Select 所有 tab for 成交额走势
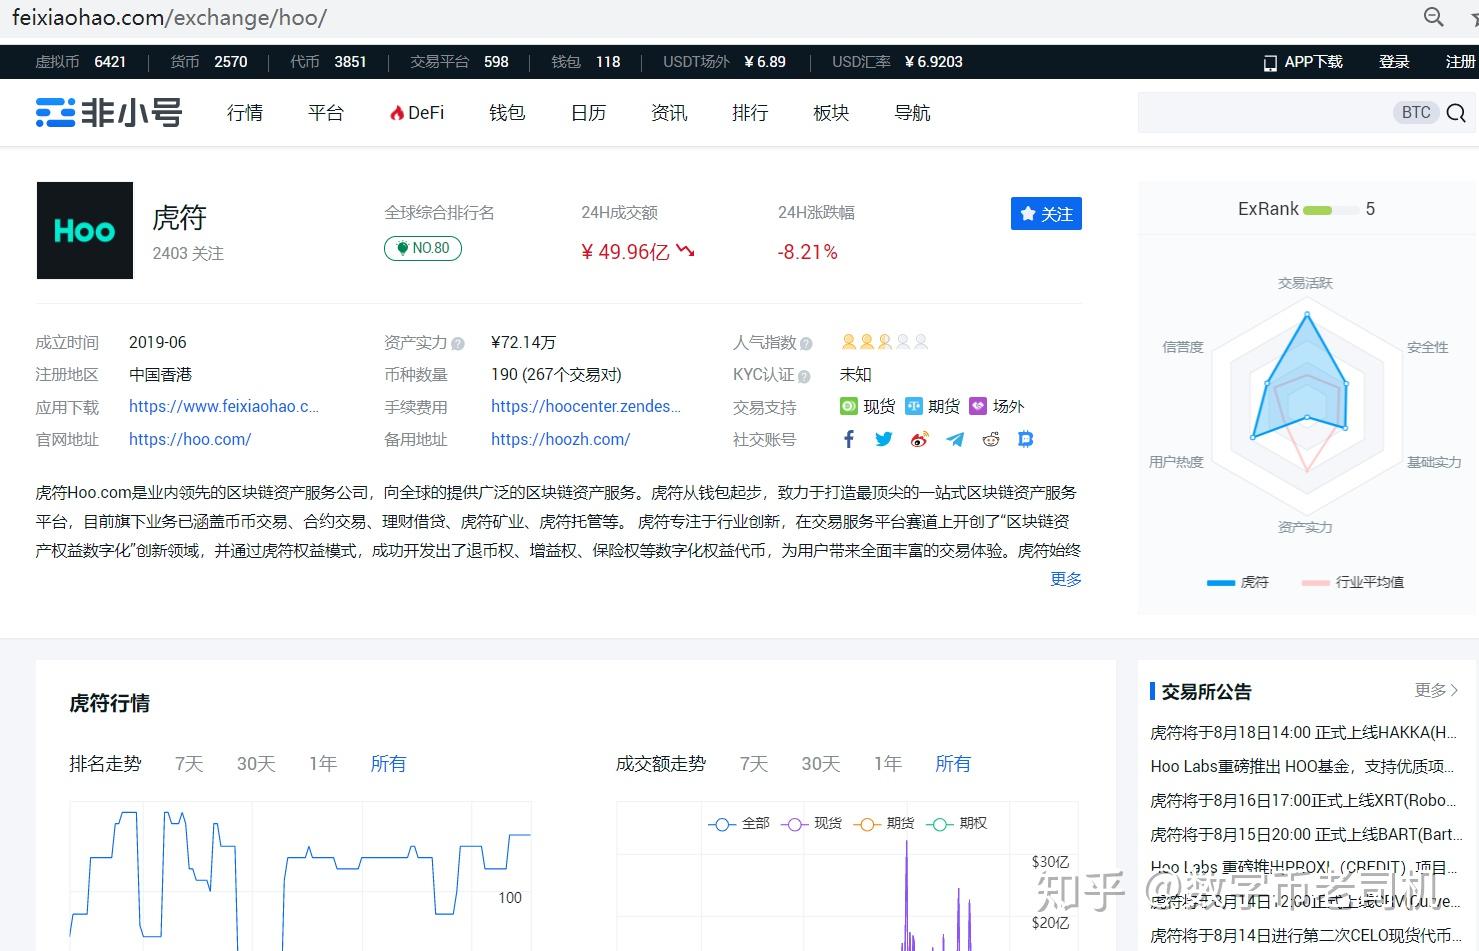This screenshot has width=1479, height=951. tap(953, 764)
